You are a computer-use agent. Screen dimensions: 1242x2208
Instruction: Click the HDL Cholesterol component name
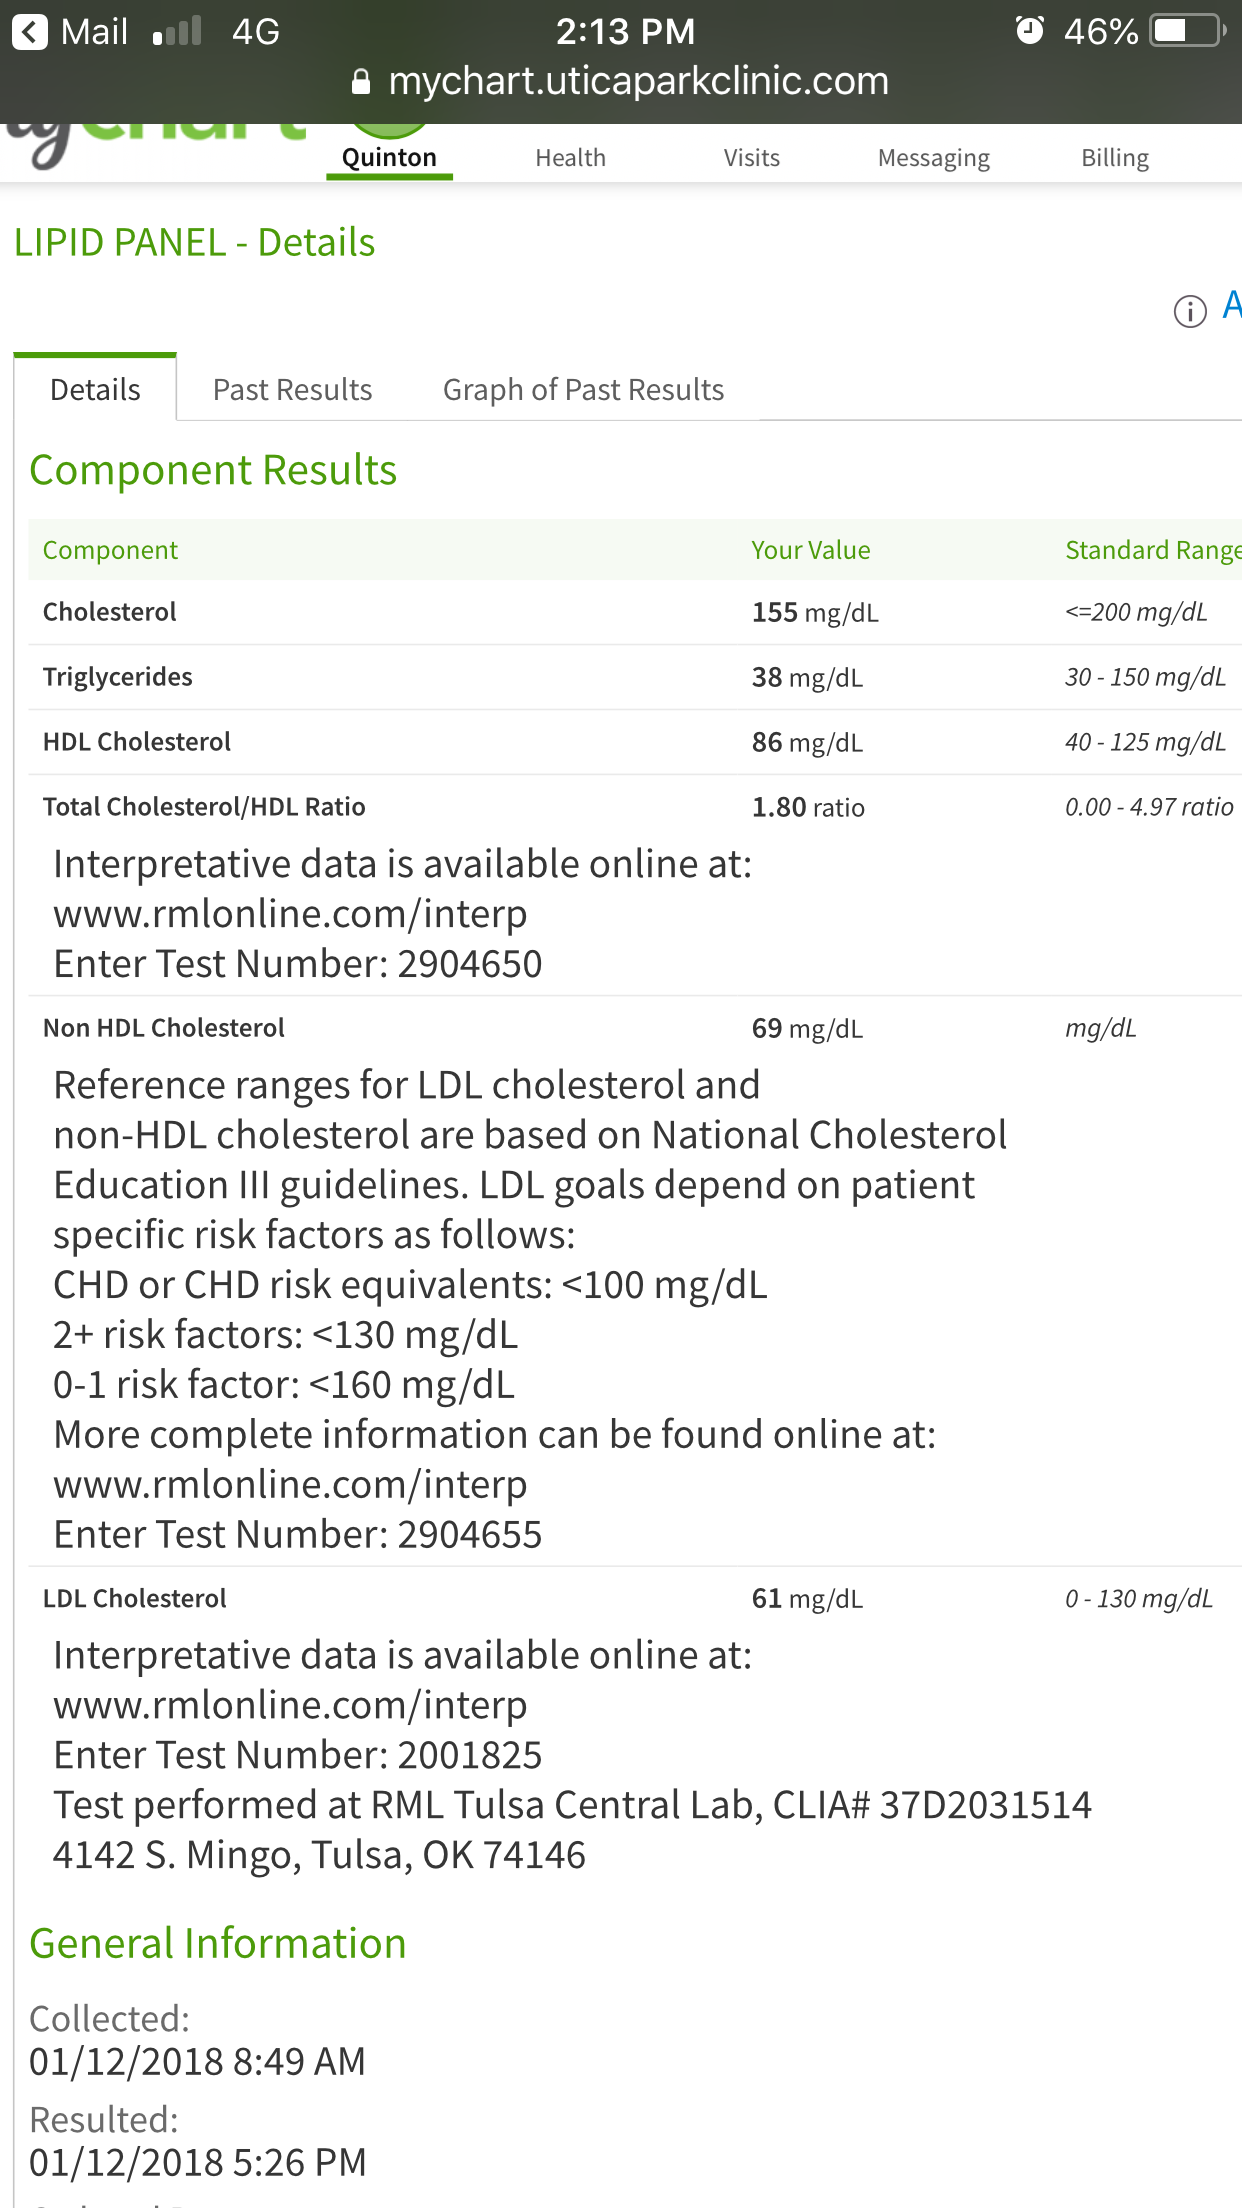tap(137, 742)
